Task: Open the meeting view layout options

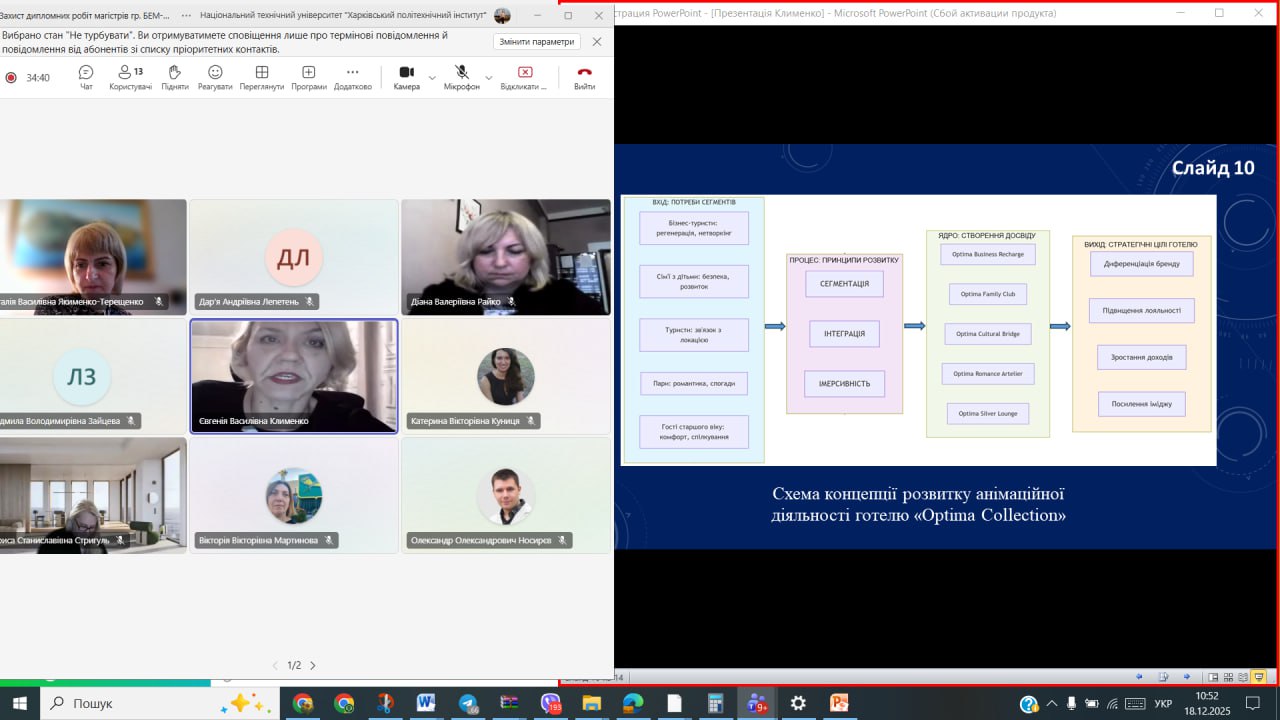Action: [262, 77]
